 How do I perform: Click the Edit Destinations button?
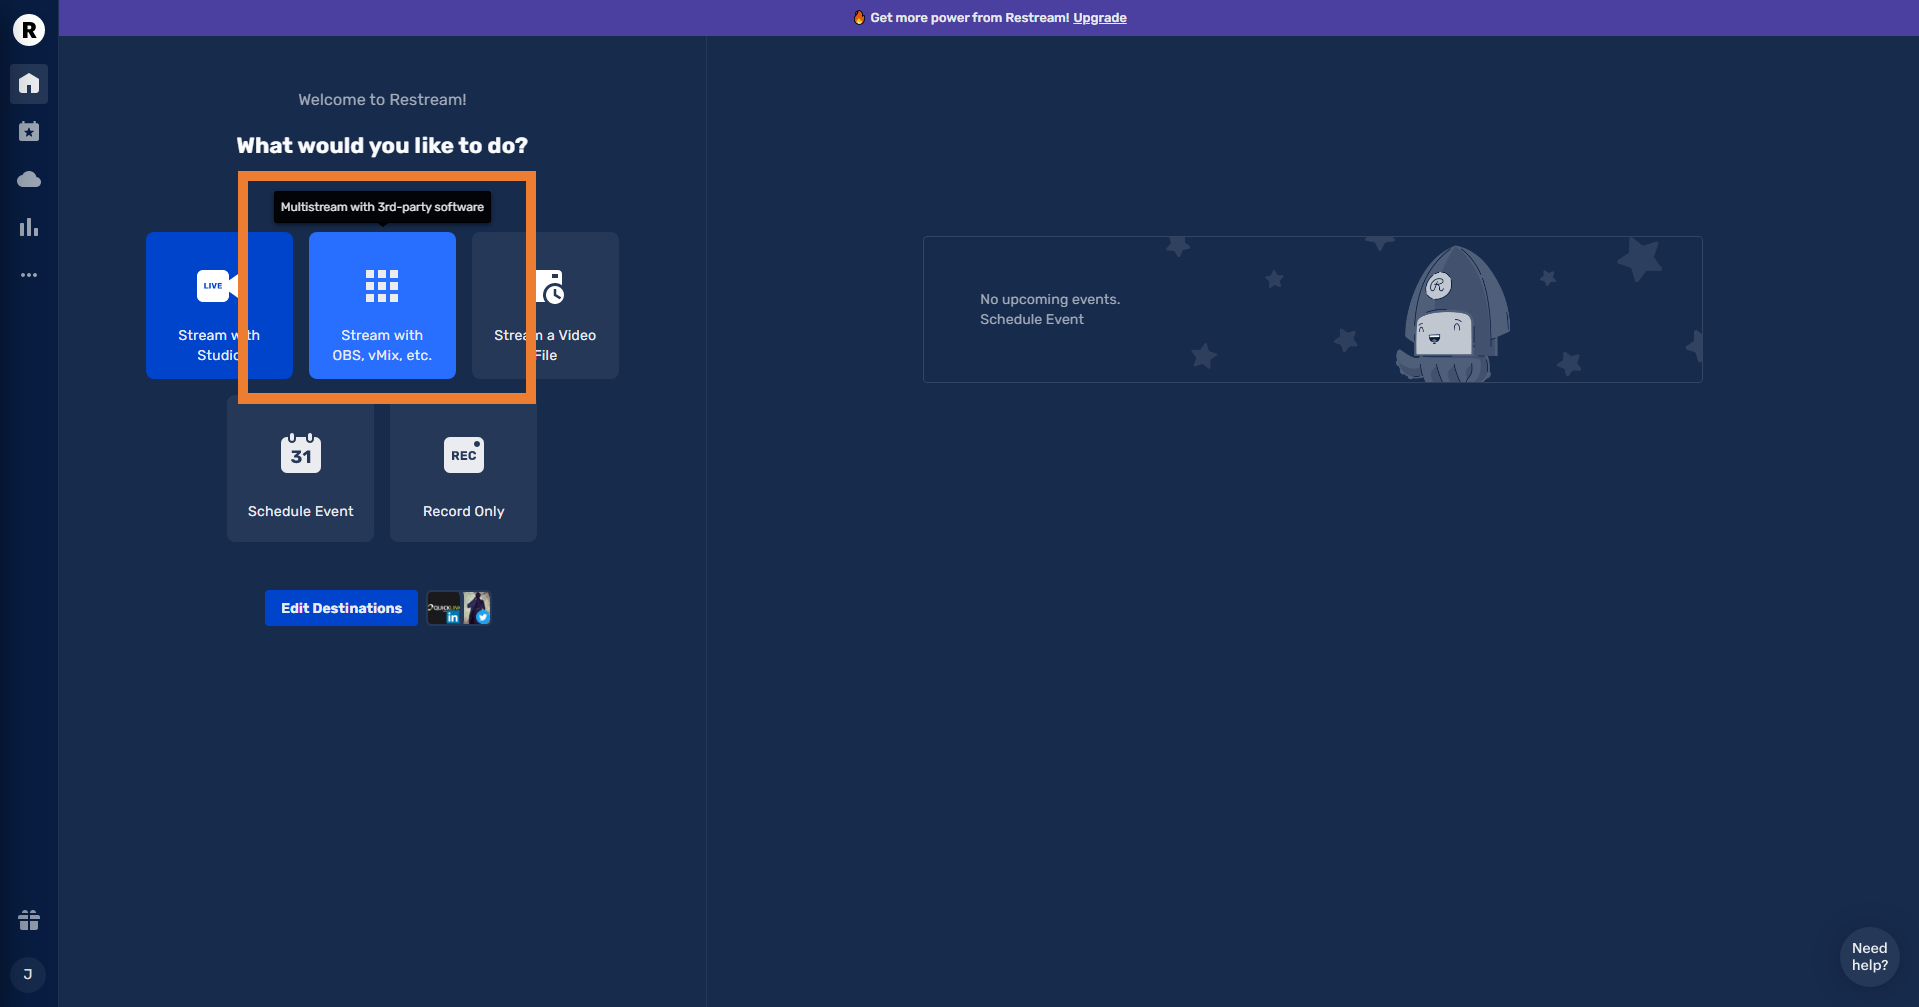(341, 608)
